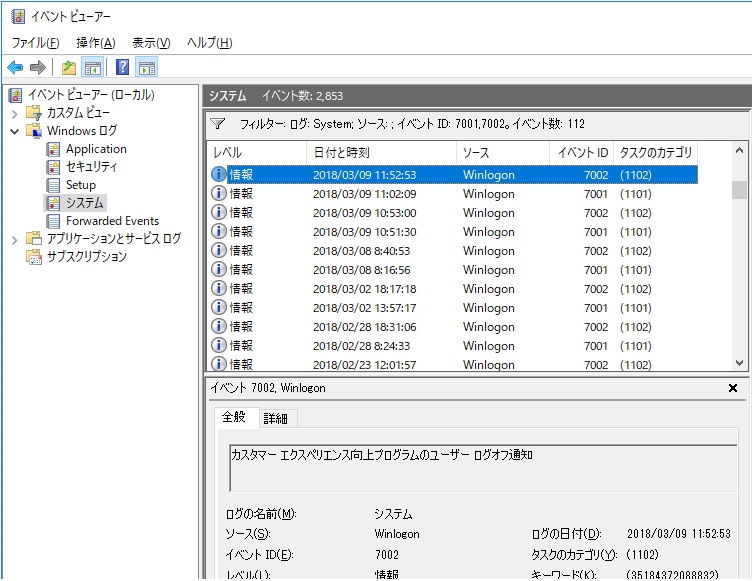Click the Up one level folder icon

tap(69, 68)
